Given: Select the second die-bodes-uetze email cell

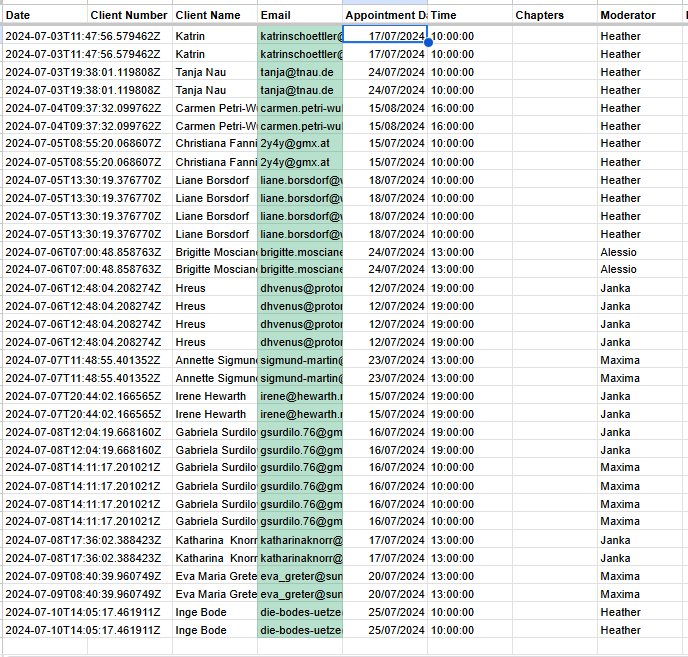Looking at the screenshot, I should click(300, 630).
